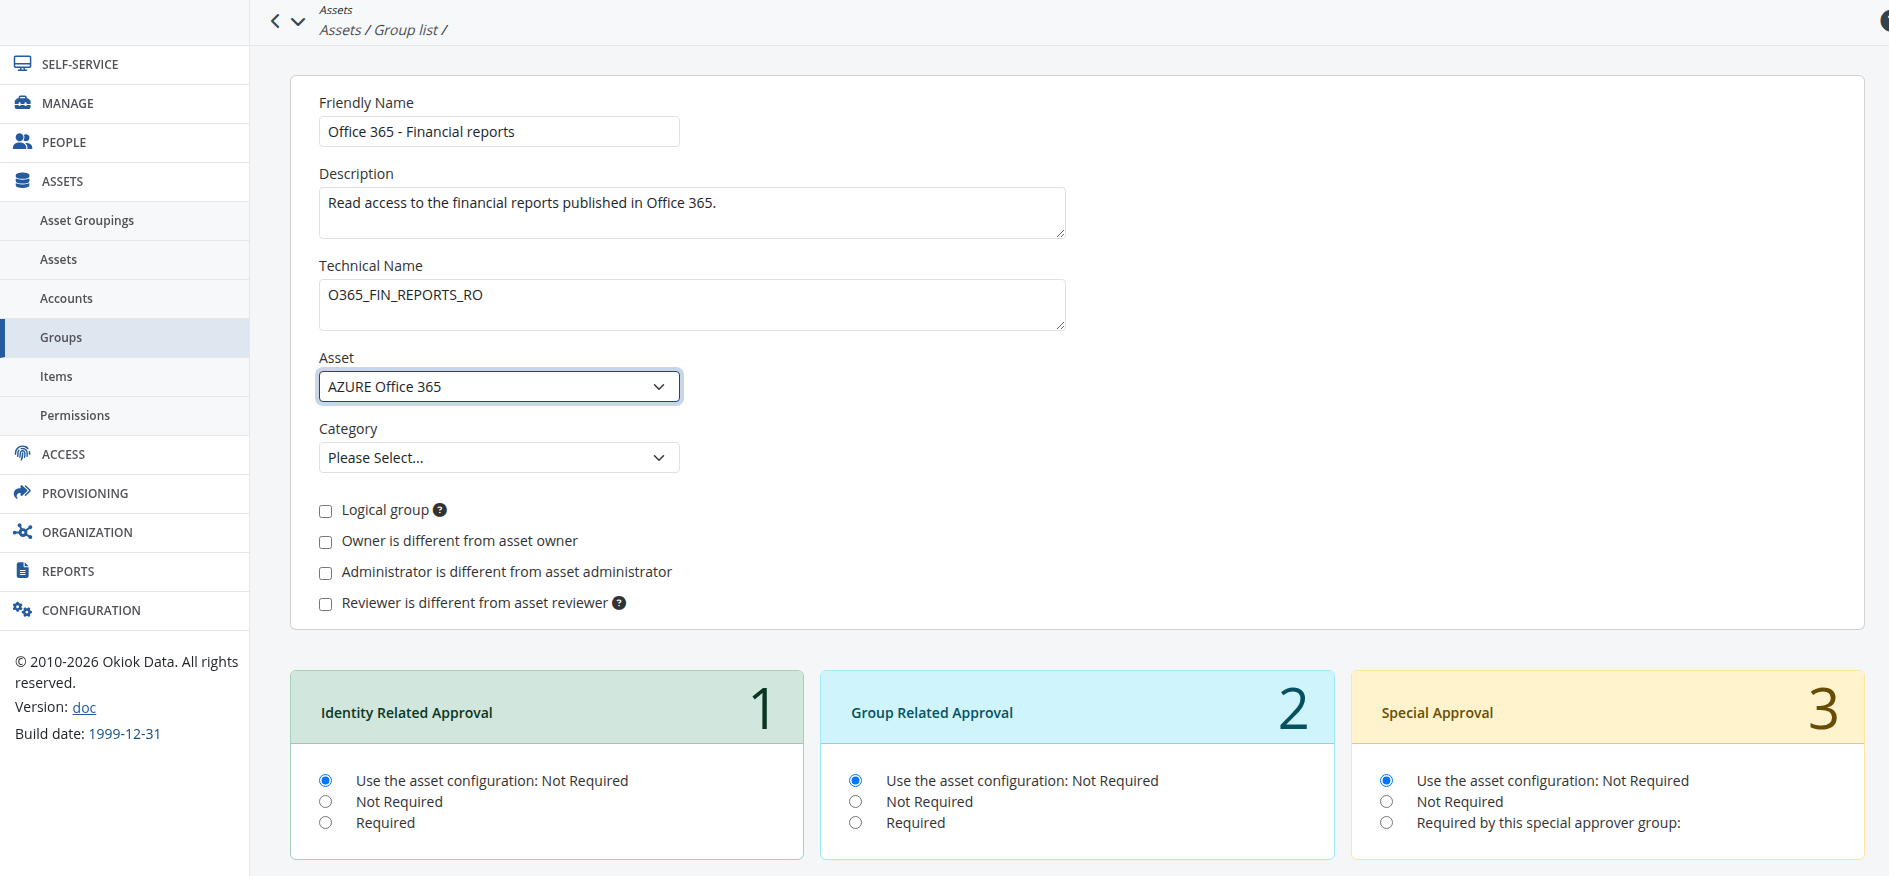Click the back arrow in header
This screenshot has width=1889, height=876.
pos(275,21)
